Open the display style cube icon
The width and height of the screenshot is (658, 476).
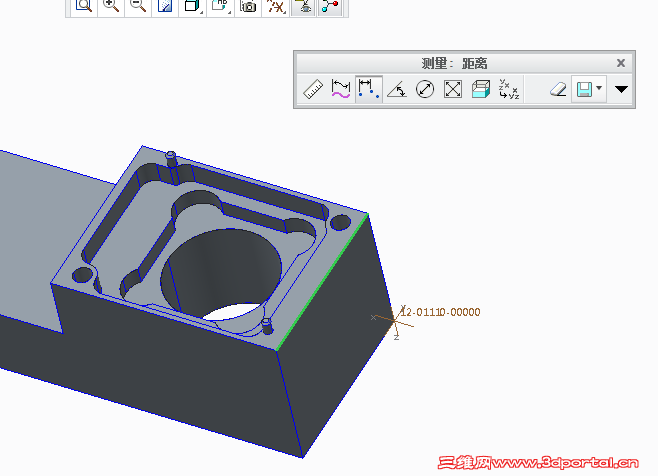192,6
